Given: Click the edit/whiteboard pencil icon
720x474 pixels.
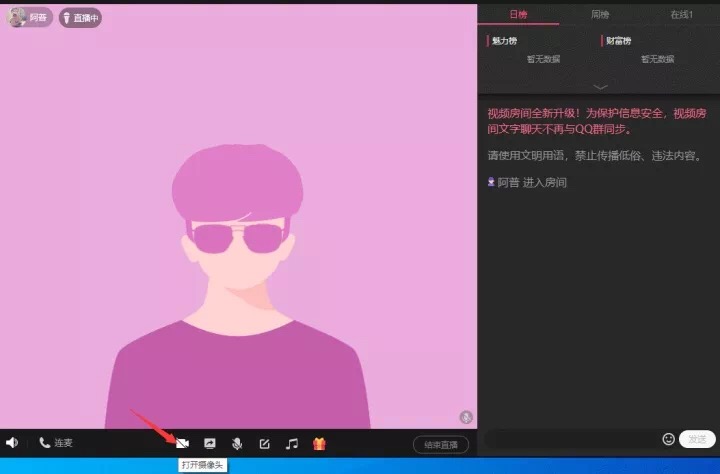Looking at the screenshot, I should point(265,443).
